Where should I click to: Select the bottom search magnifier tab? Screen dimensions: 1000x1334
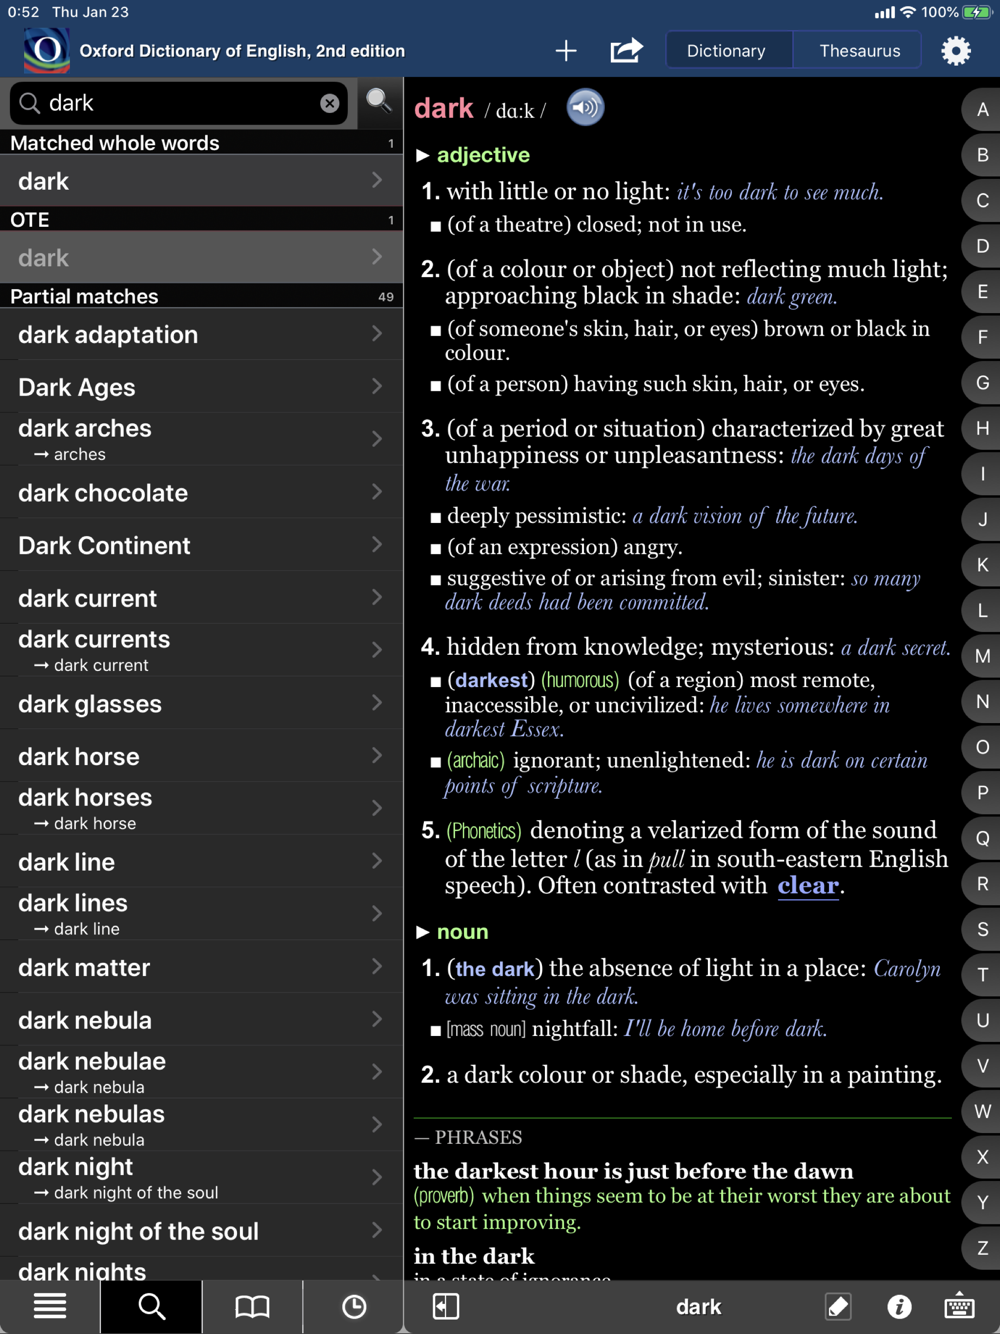click(152, 1306)
